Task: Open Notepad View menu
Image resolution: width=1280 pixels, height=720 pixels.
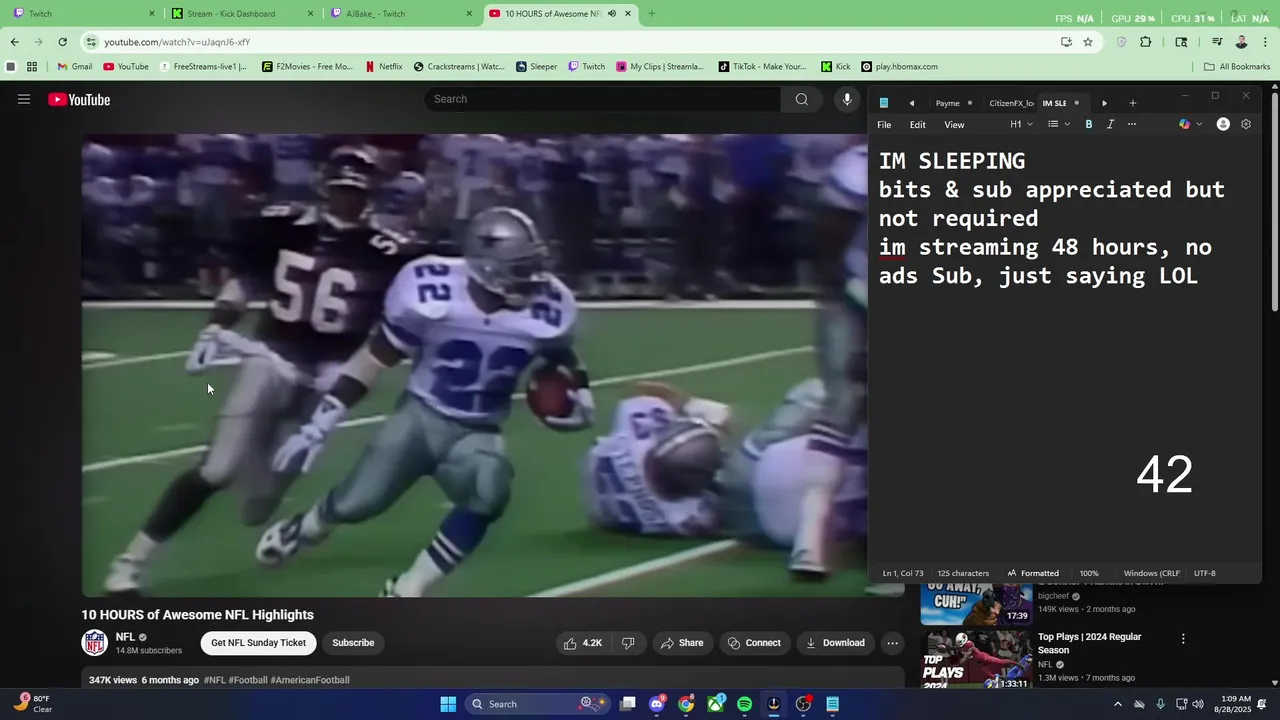Action: pos(954,125)
